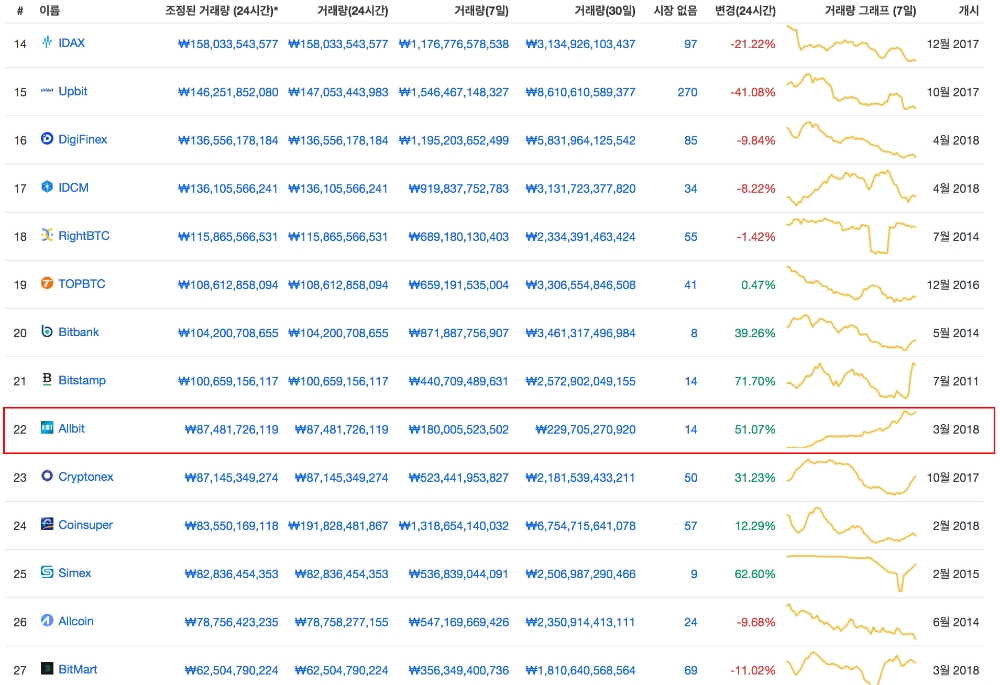Sort by 거래량(30일) column header

click(605, 10)
